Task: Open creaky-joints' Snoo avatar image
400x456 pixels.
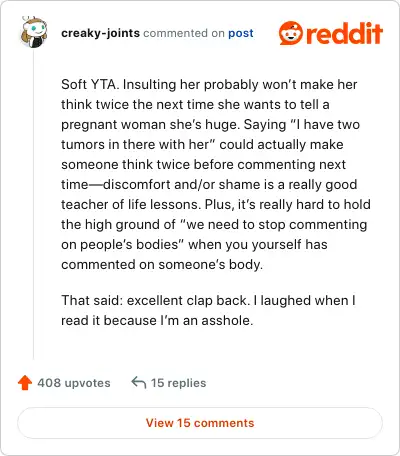Action: tap(33, 32)
